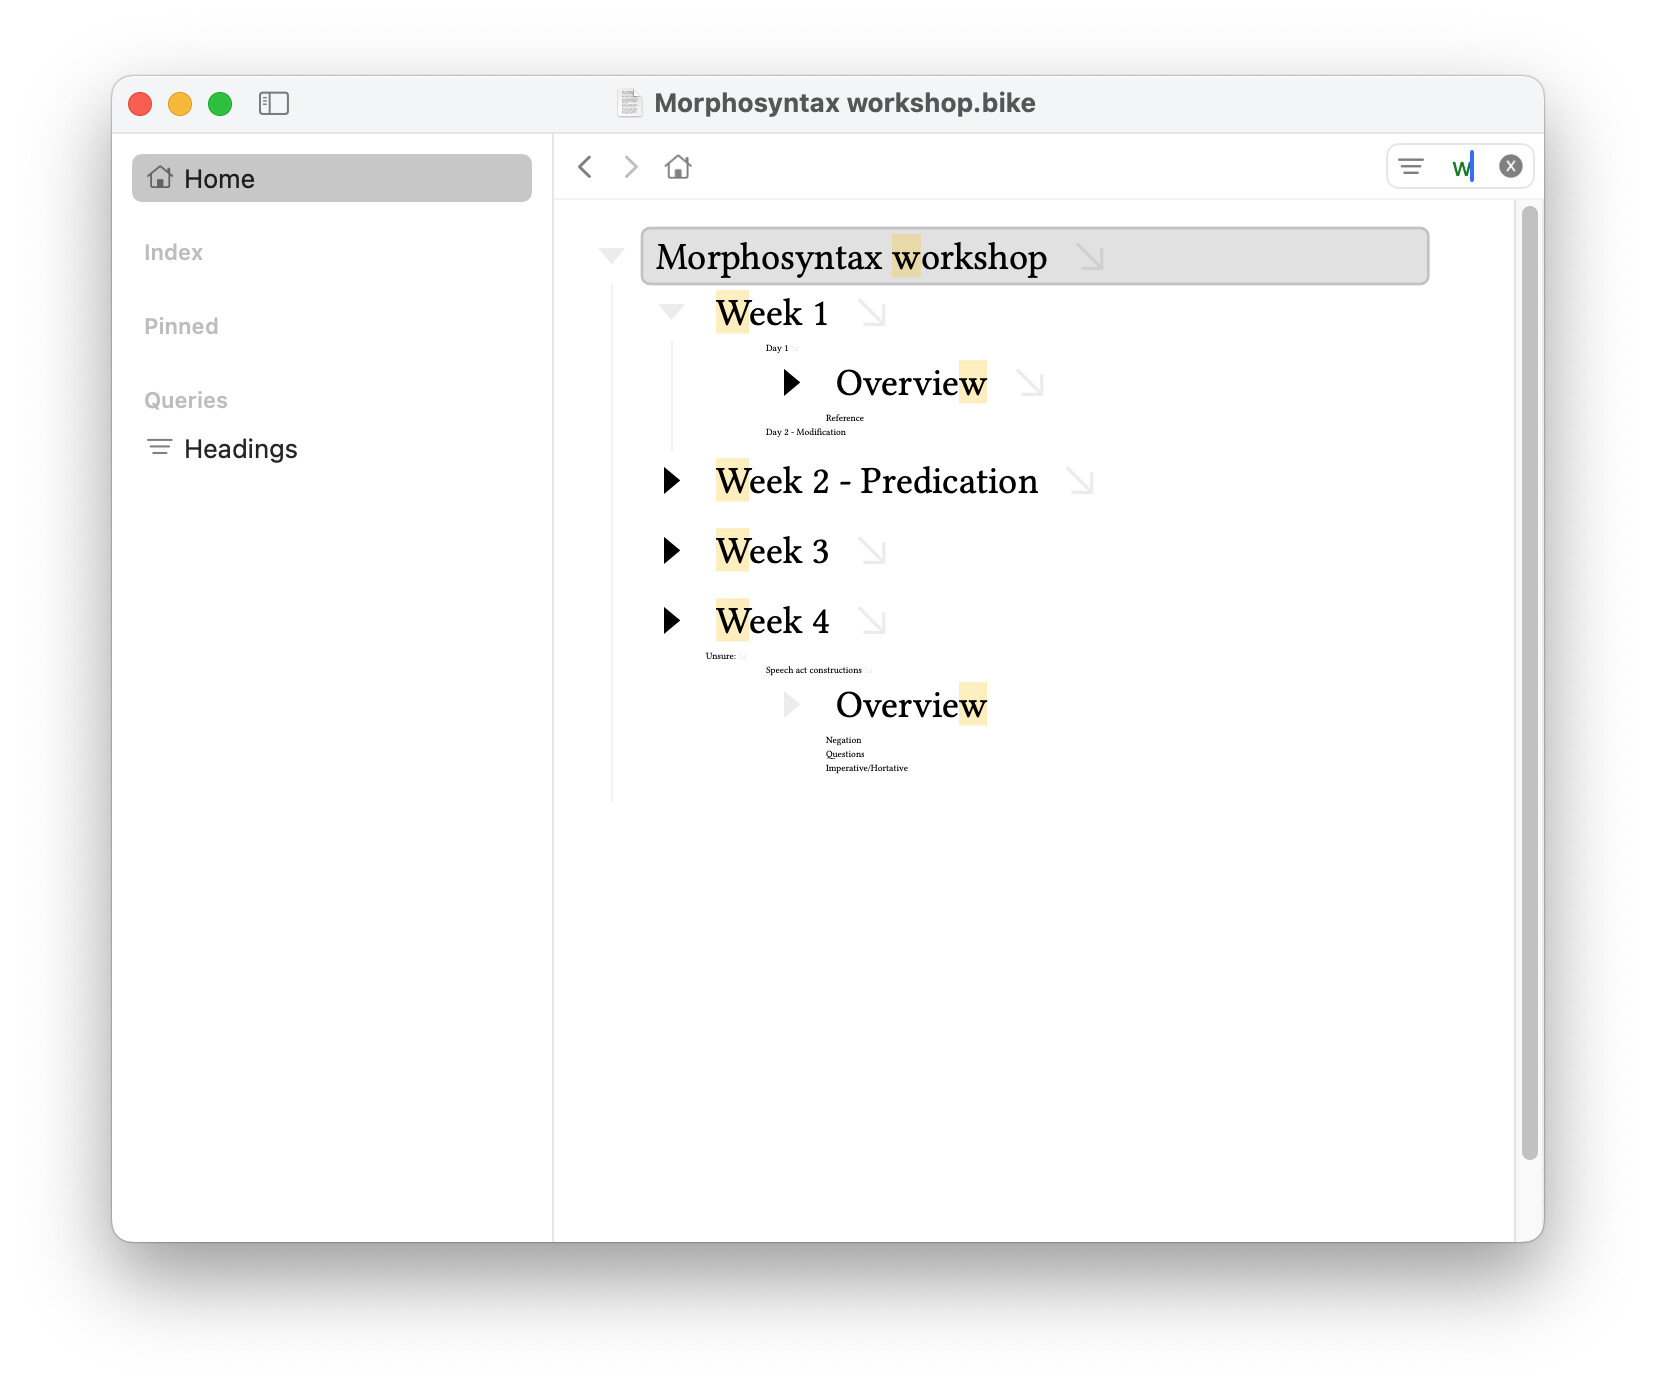Clear the search field with X button
The image size is (1656, 1390).
1510,167
